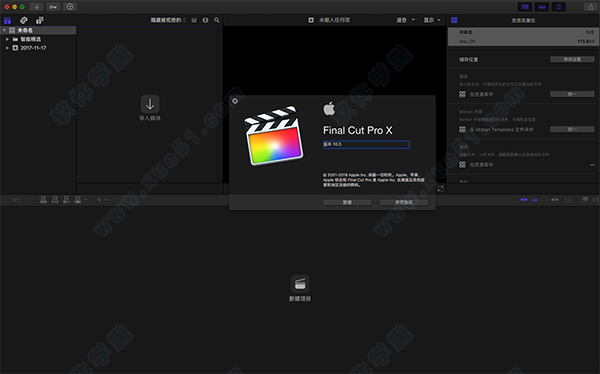Open Titles and Generators sidebar icon
The width and height of the screenshot is (600, 374).
click(x=39, y=20)
